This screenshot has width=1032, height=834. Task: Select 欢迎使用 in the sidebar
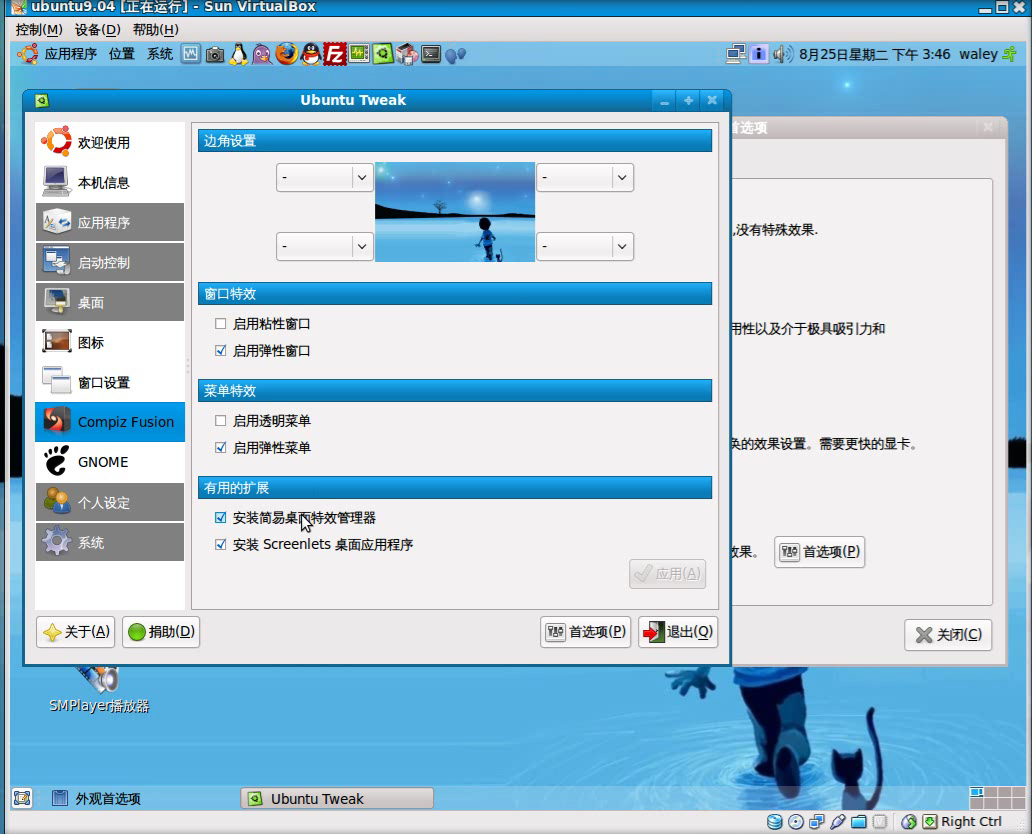[110, 142]
